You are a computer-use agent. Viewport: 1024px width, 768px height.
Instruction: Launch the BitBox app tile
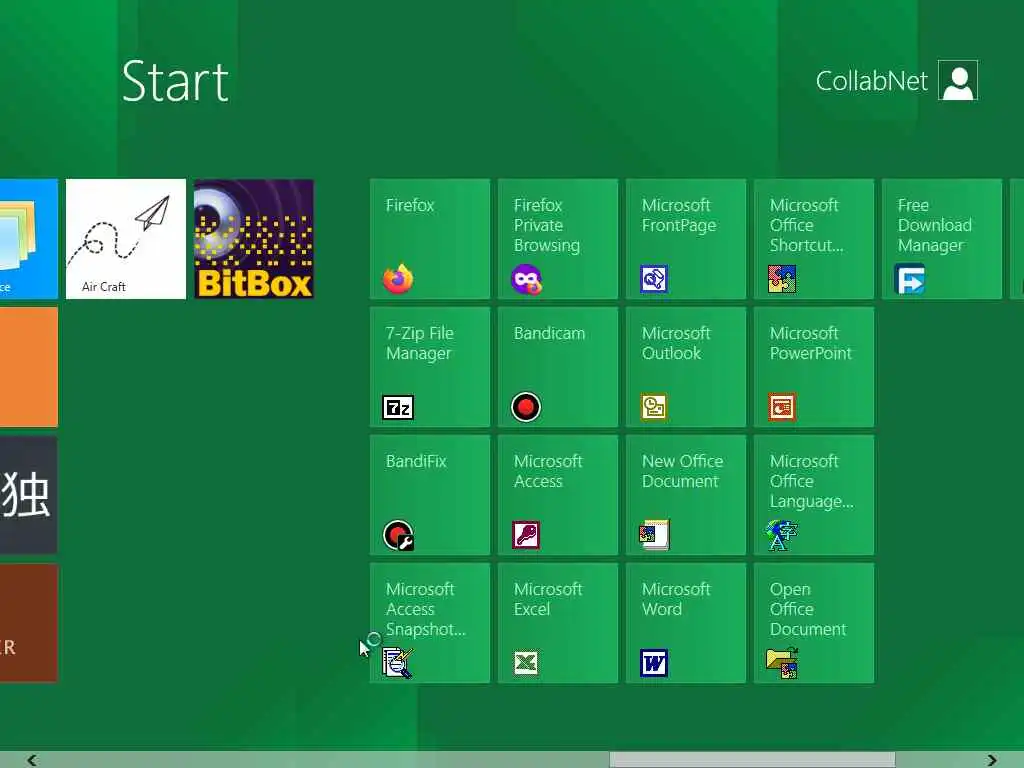coord(254,239)
